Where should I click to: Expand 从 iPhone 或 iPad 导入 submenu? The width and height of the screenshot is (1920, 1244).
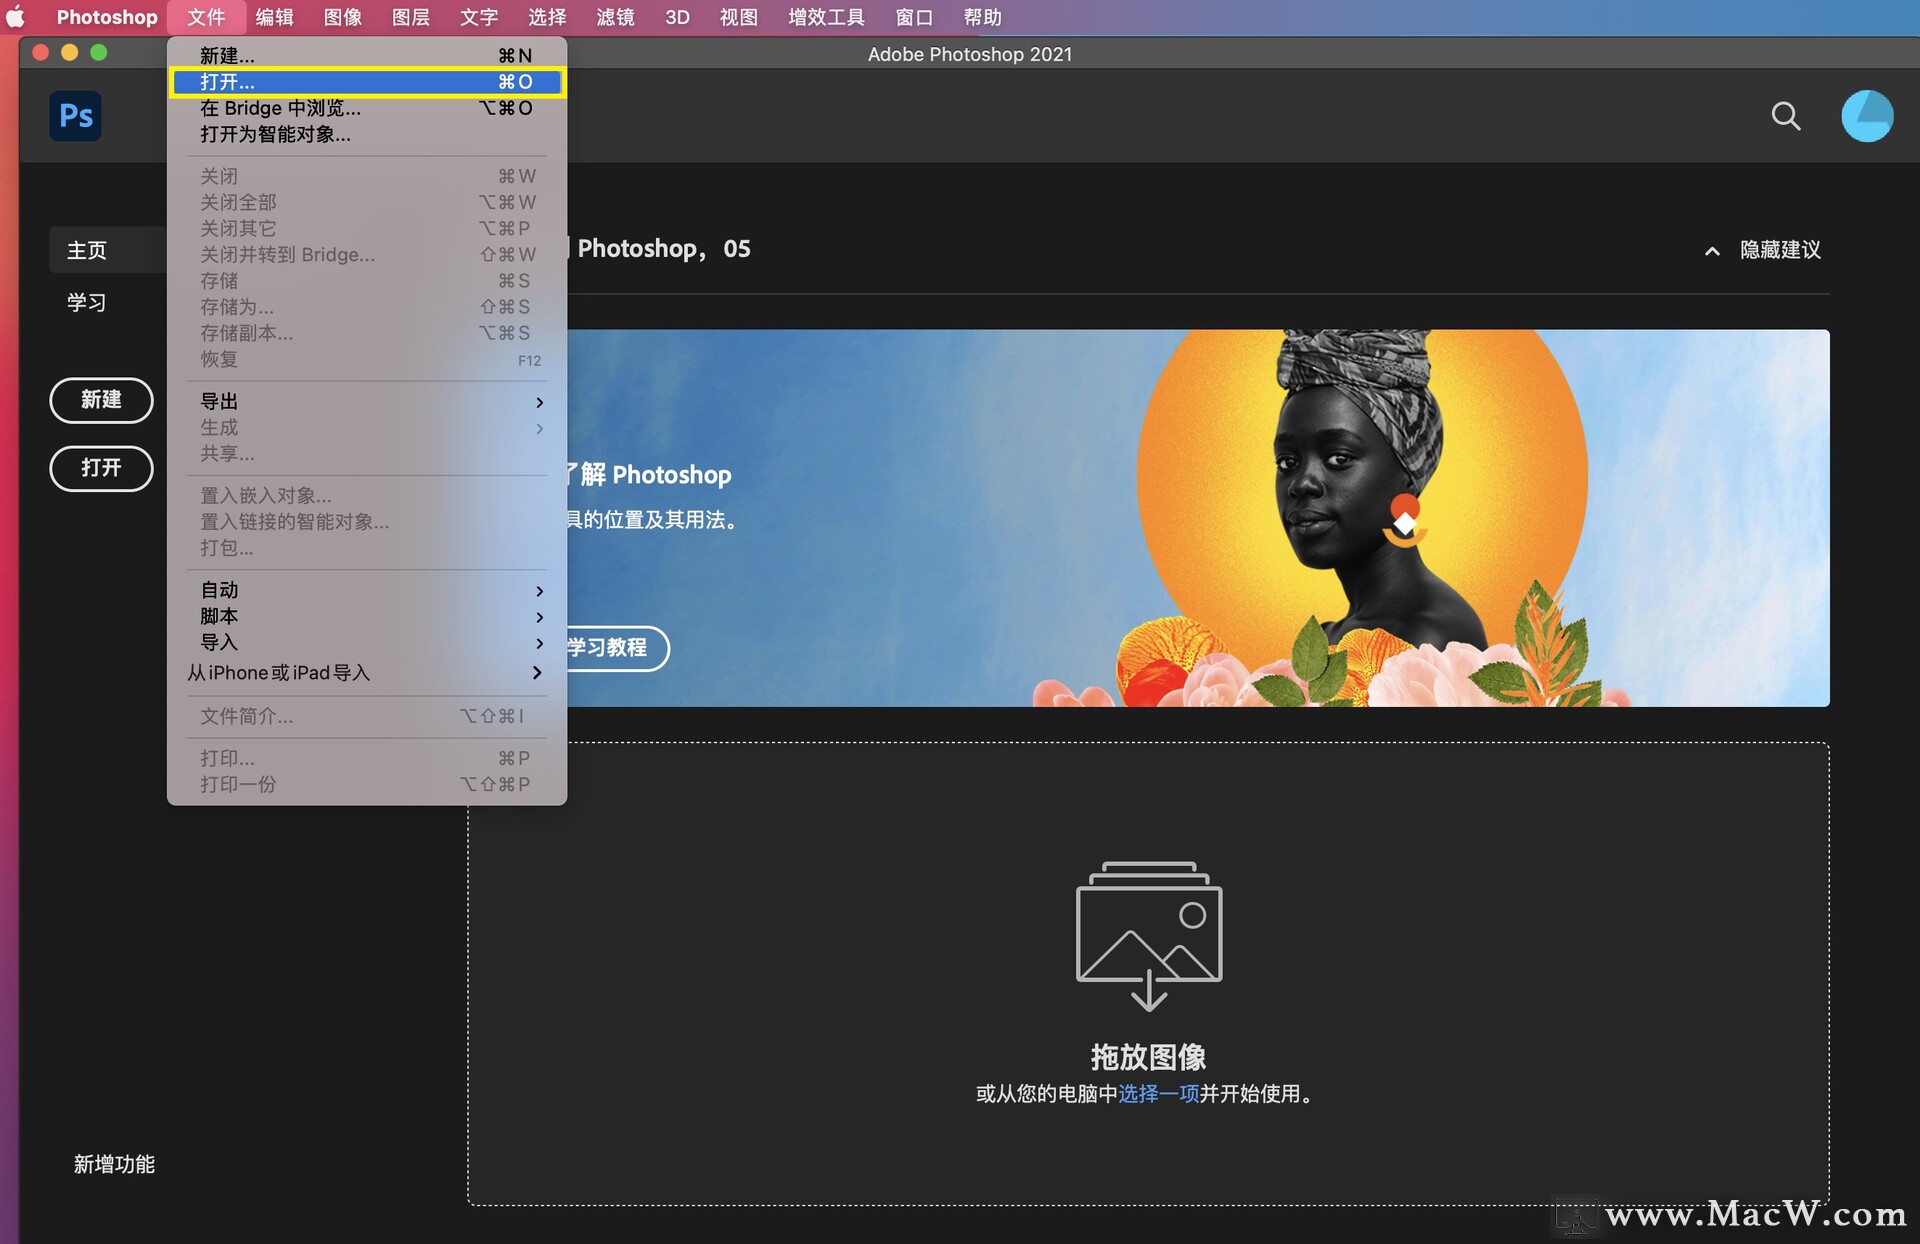367,673
